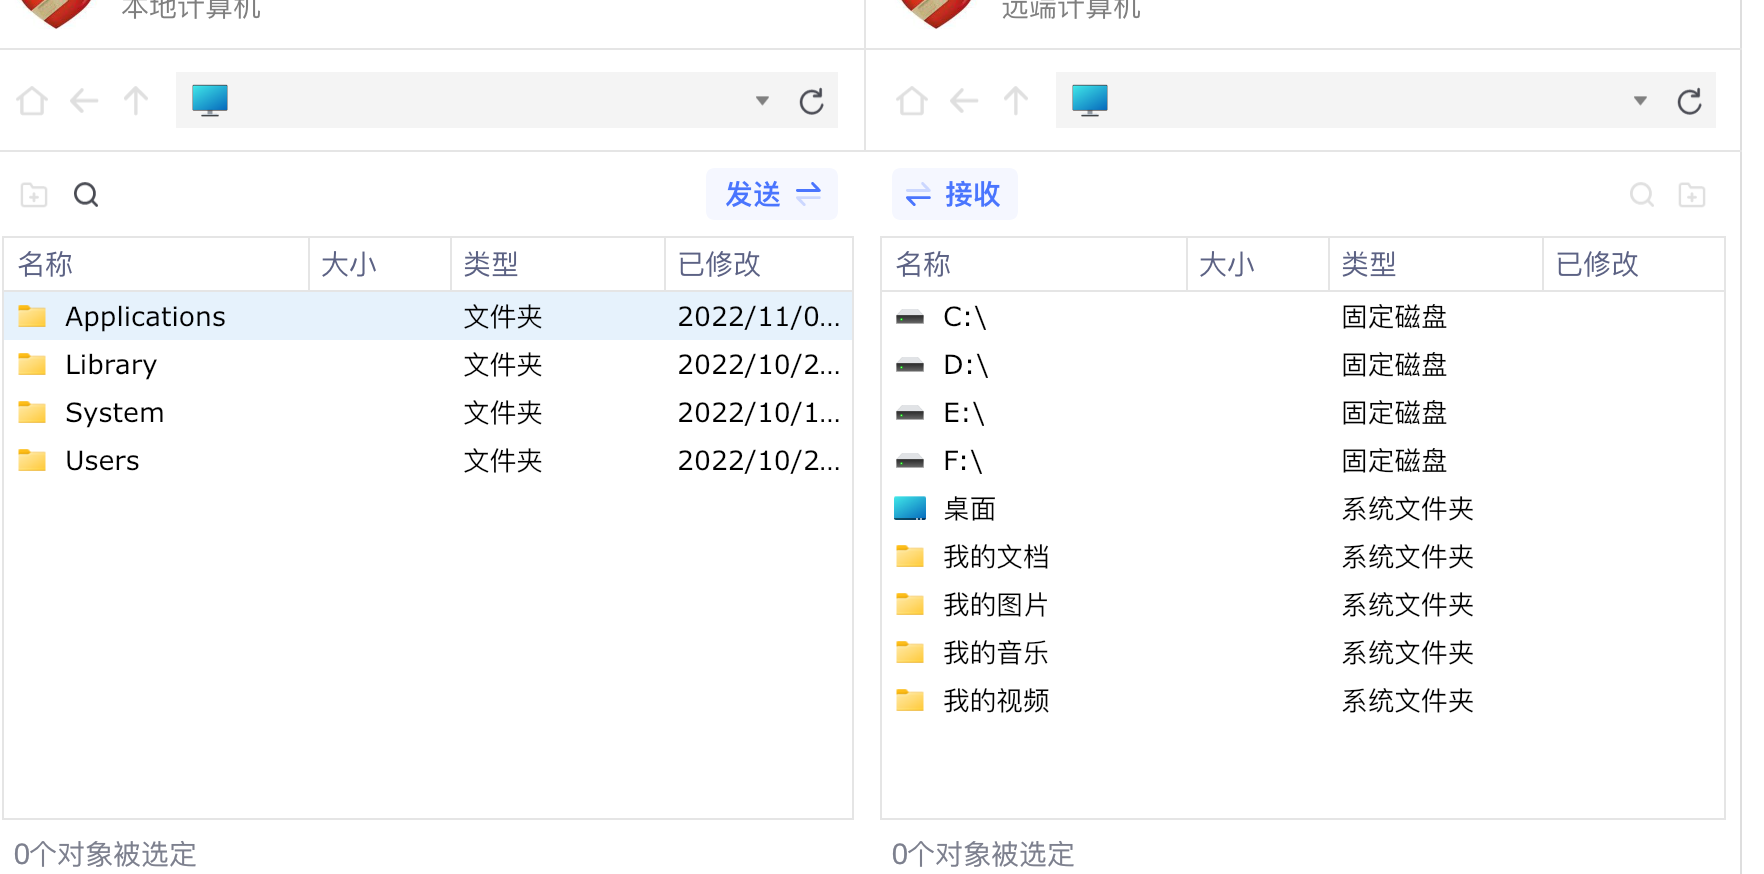Viewport: 1764px width, 874px height.
Task: Click the 固定磁盘 type of F:\
Action: point(1394,460)
